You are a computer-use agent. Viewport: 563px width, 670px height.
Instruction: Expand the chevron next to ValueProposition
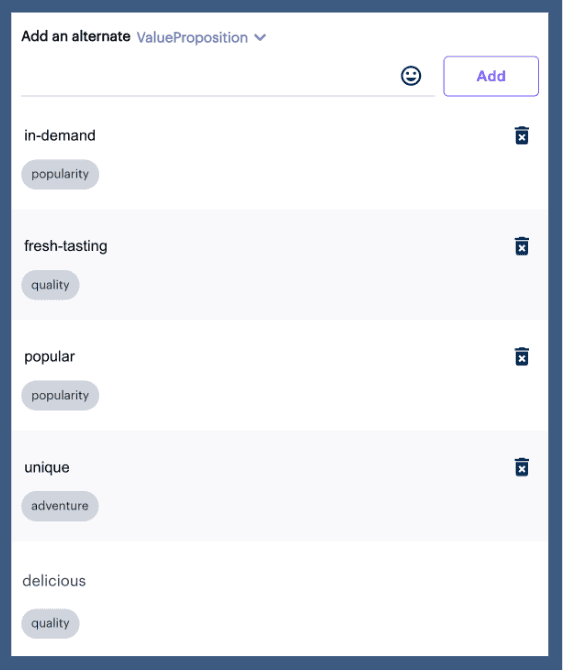click(260, 38)
